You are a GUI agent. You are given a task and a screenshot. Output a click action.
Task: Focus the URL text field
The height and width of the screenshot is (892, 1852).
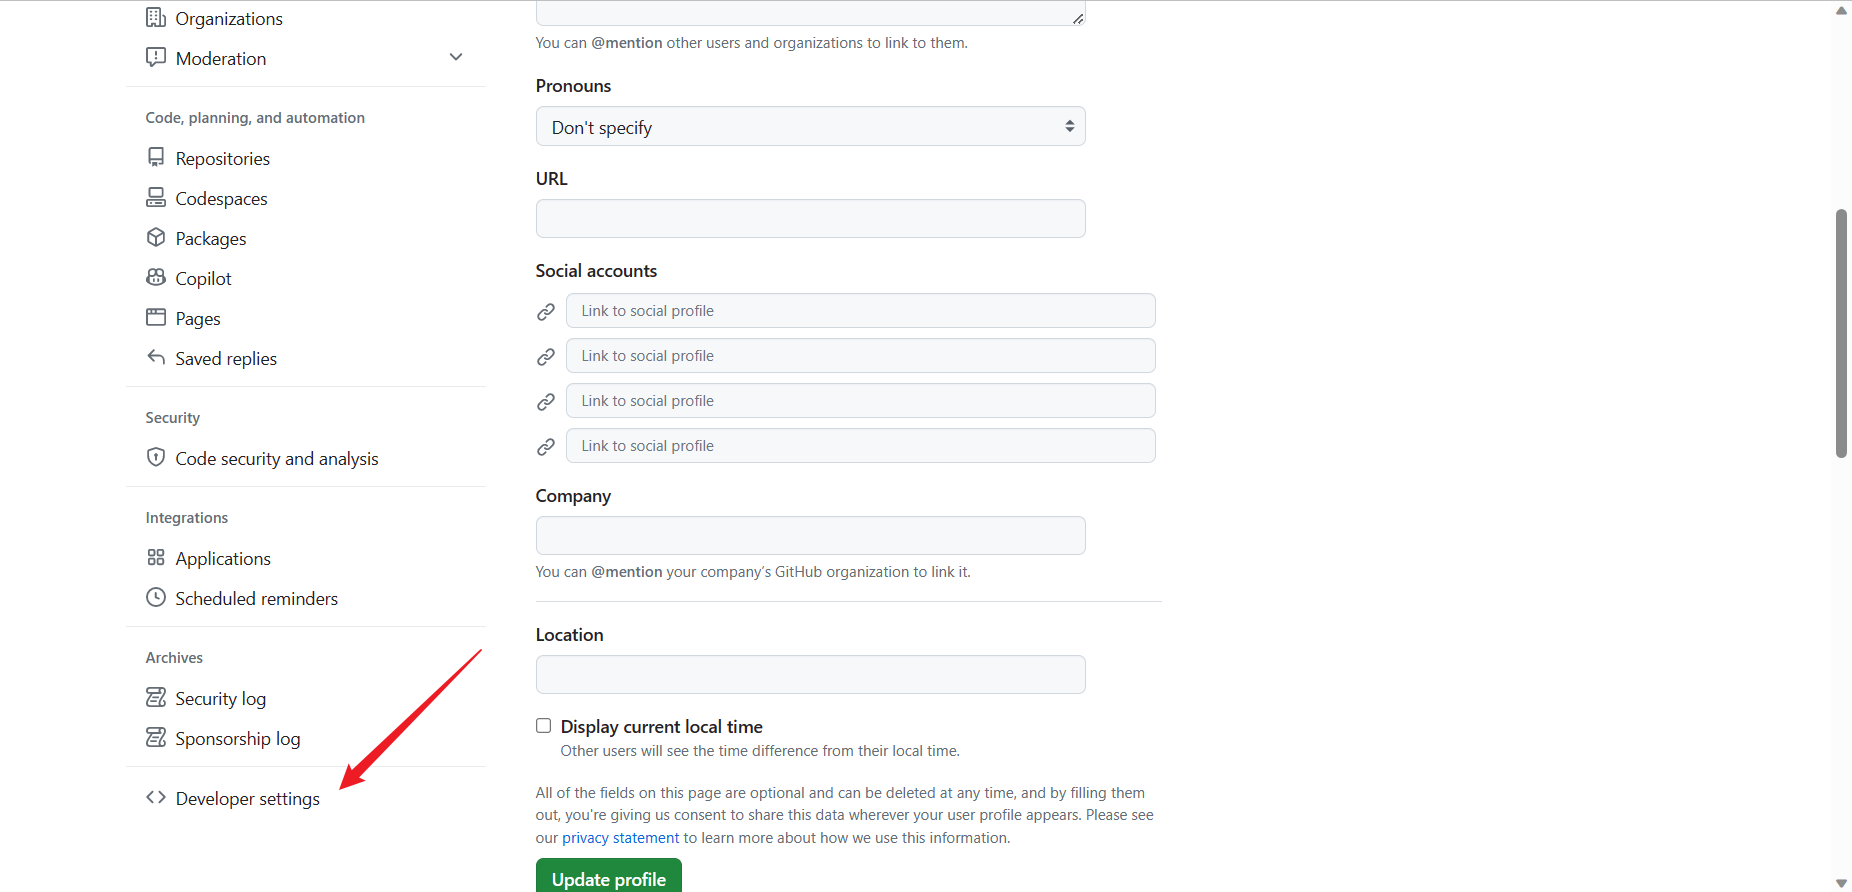(x=810, y=219)
